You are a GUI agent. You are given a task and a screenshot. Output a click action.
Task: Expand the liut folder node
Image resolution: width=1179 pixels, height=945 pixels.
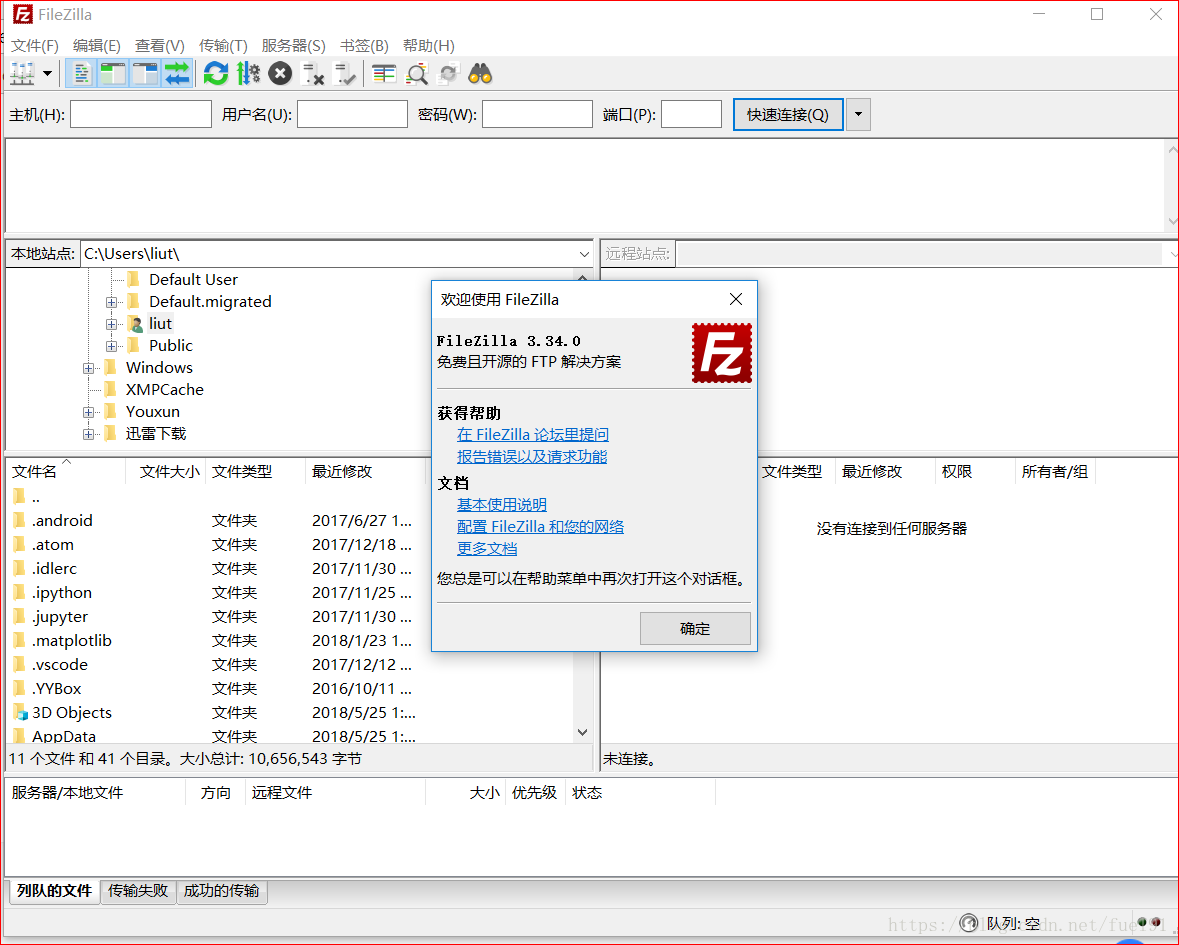coord(111,324)
